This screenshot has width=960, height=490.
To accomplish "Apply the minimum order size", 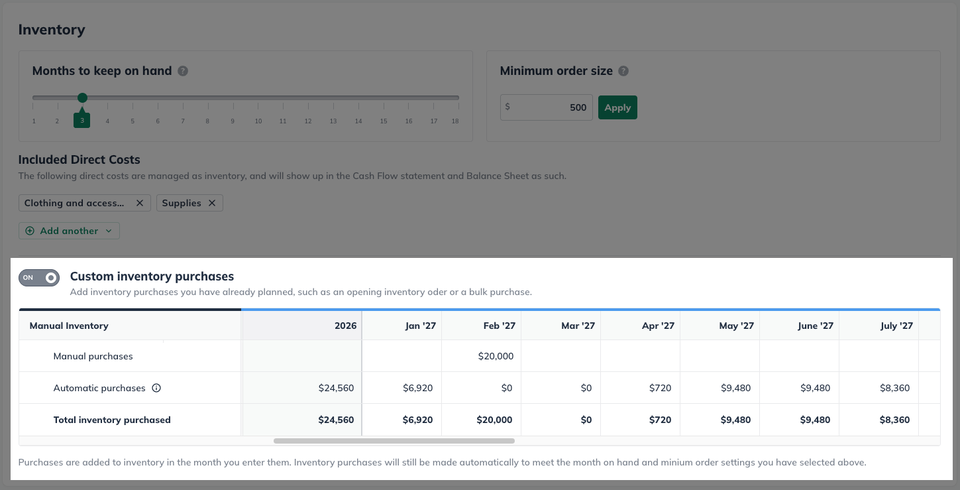I will click(617, 107).
